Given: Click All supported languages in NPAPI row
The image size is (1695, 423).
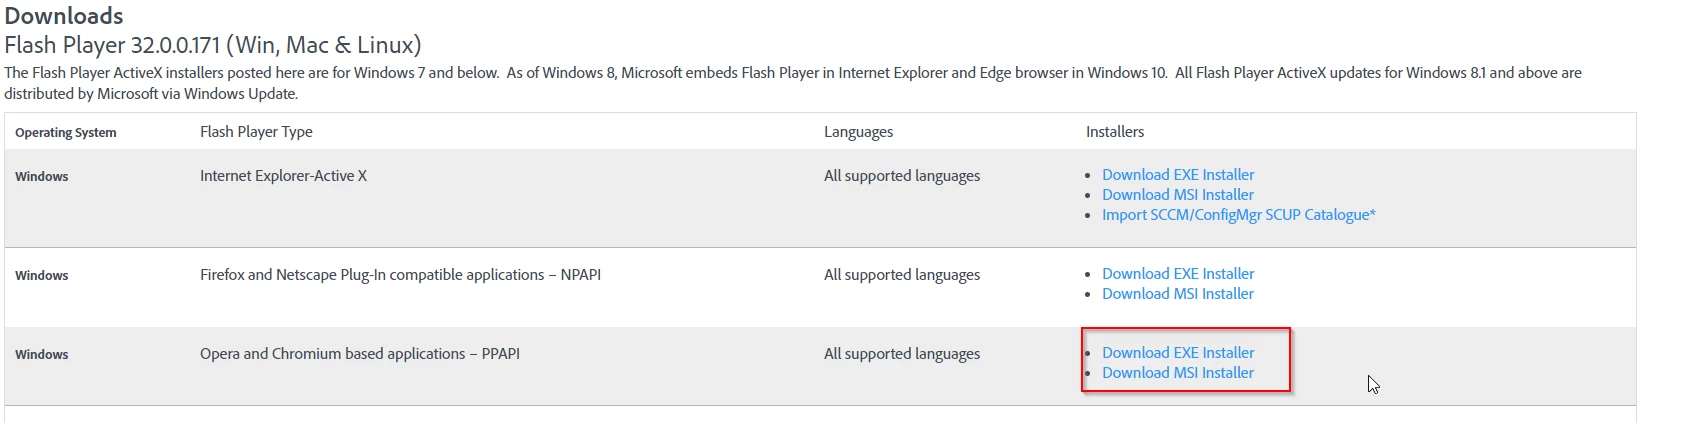Looking at the screenshot, I should click(902, 275).
